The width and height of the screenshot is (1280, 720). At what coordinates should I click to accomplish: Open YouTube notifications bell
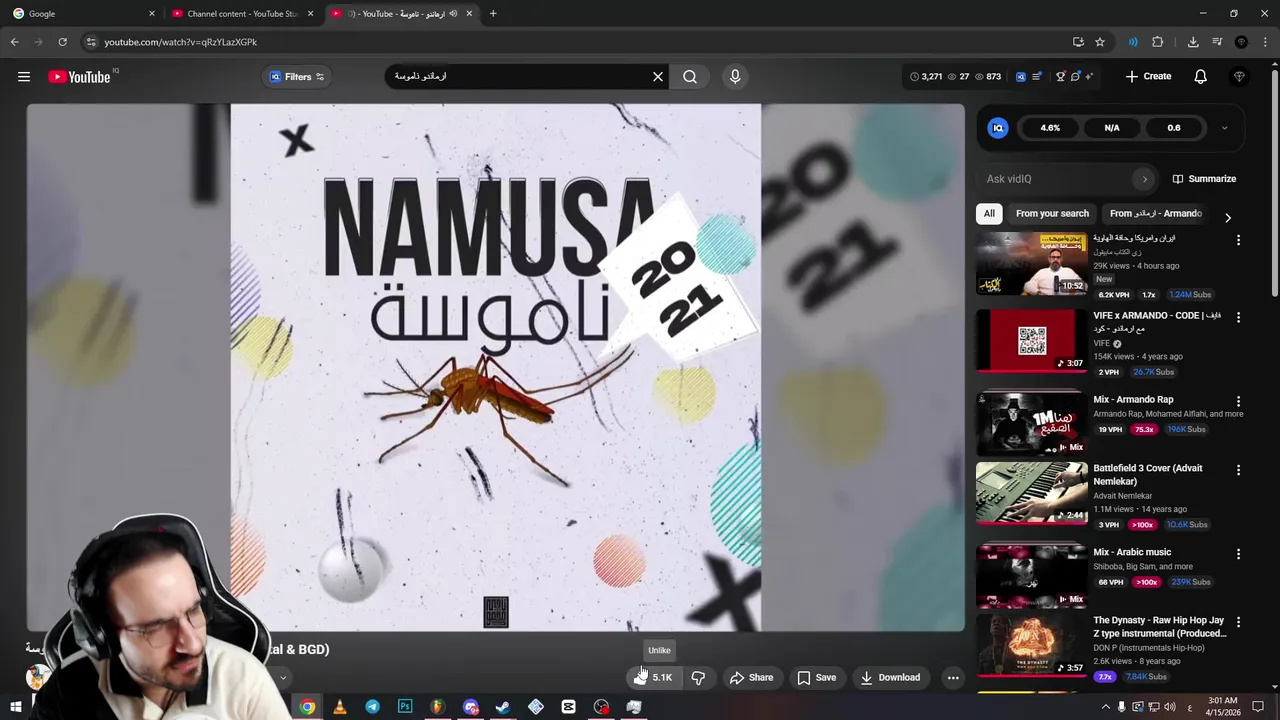1201,77
